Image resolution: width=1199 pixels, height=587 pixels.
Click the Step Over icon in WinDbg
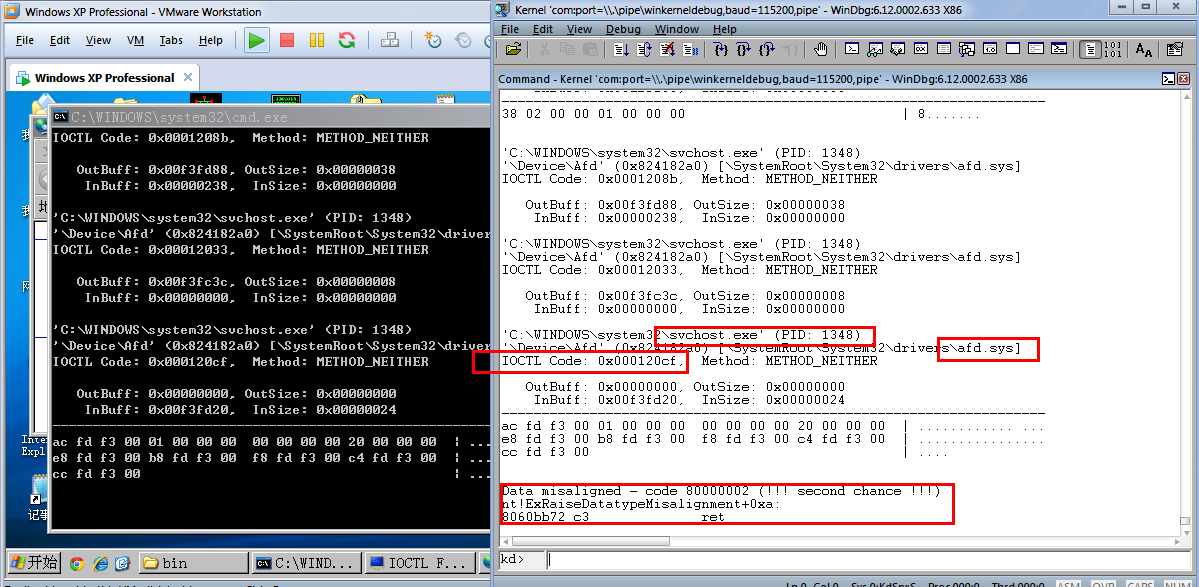[743, 50]
